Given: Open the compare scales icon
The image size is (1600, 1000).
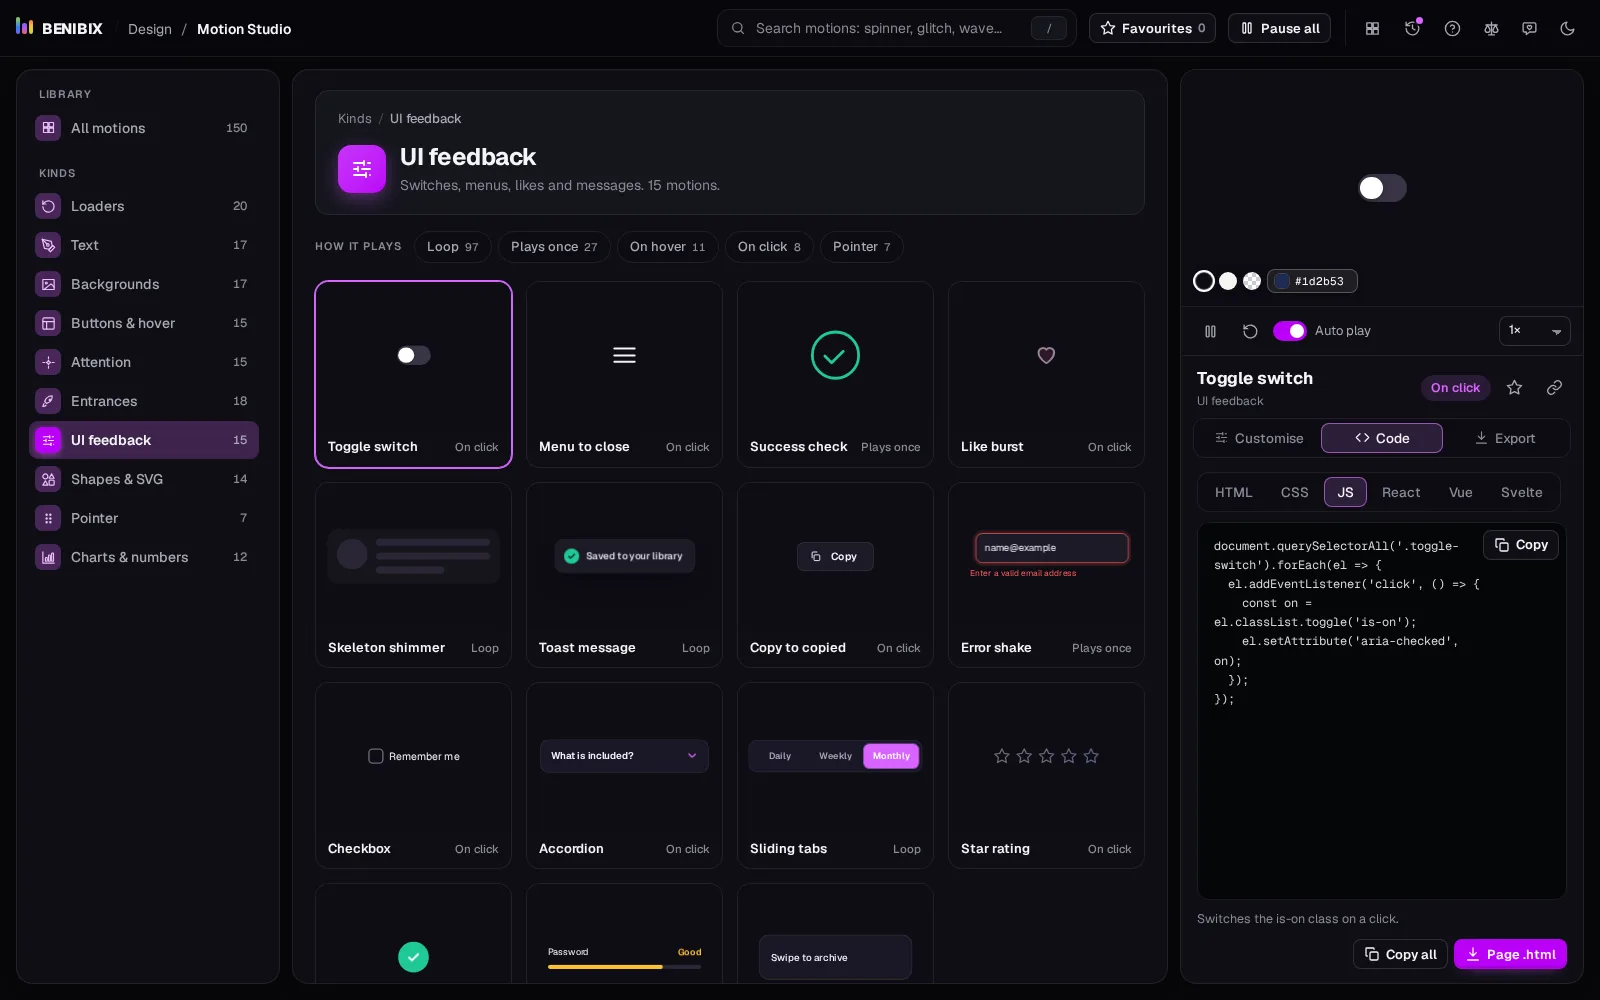Looking at the screenshot, I should tap(1491, 29).
